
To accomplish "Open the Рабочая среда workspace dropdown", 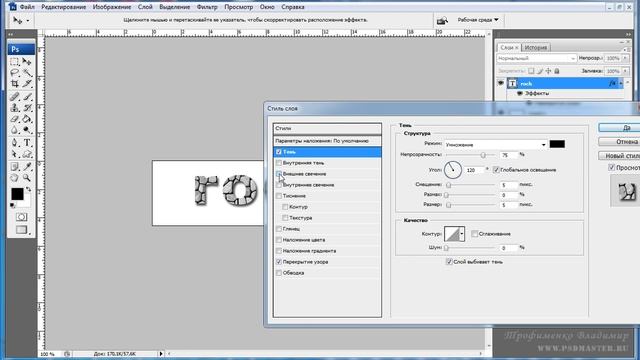I will [478, 20].
